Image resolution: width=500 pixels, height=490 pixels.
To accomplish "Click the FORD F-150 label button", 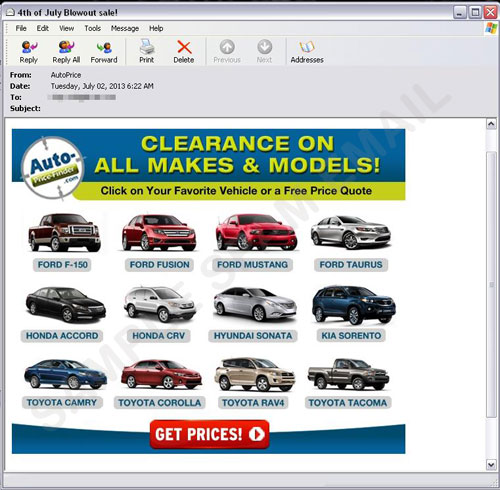I will (x=62, y=265).
